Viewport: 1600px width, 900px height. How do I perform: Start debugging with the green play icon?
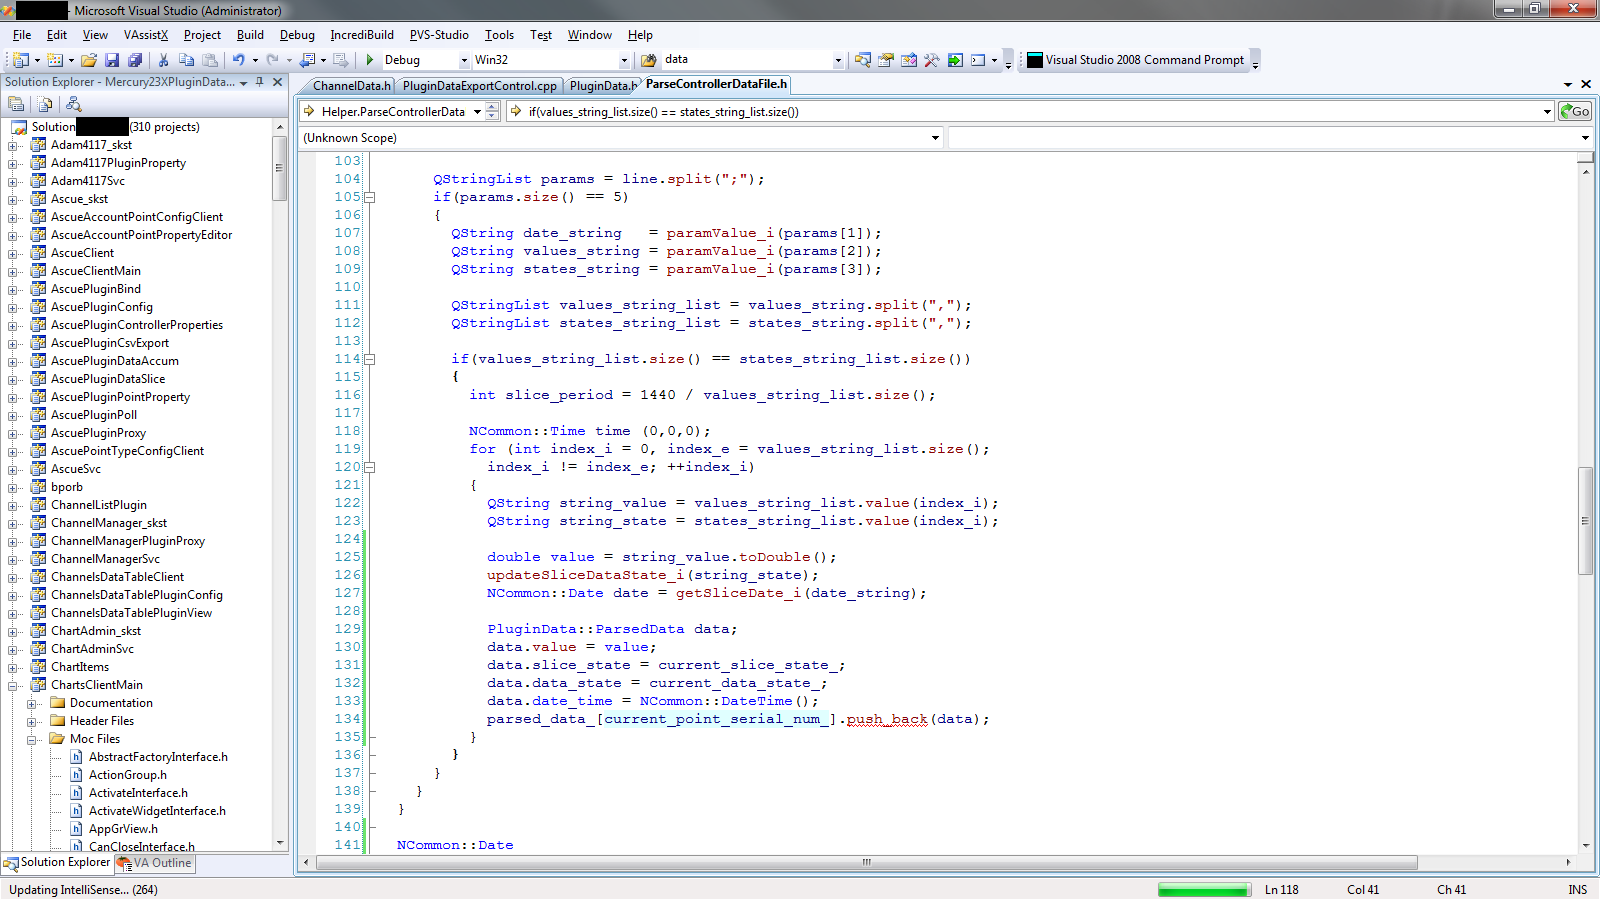point(370,60)
